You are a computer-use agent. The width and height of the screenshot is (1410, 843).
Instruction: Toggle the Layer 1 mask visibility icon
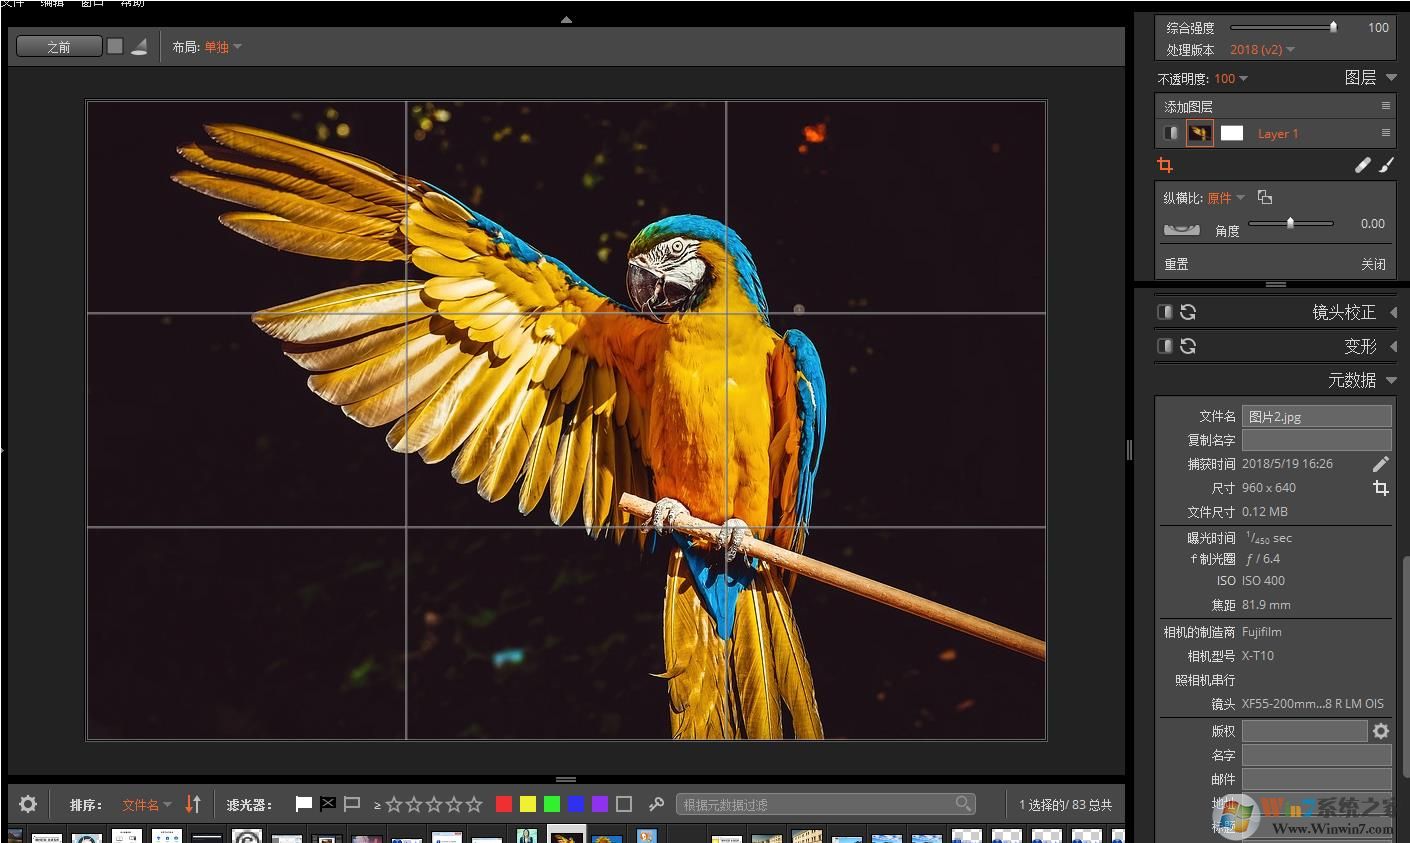pos(1170,132)
